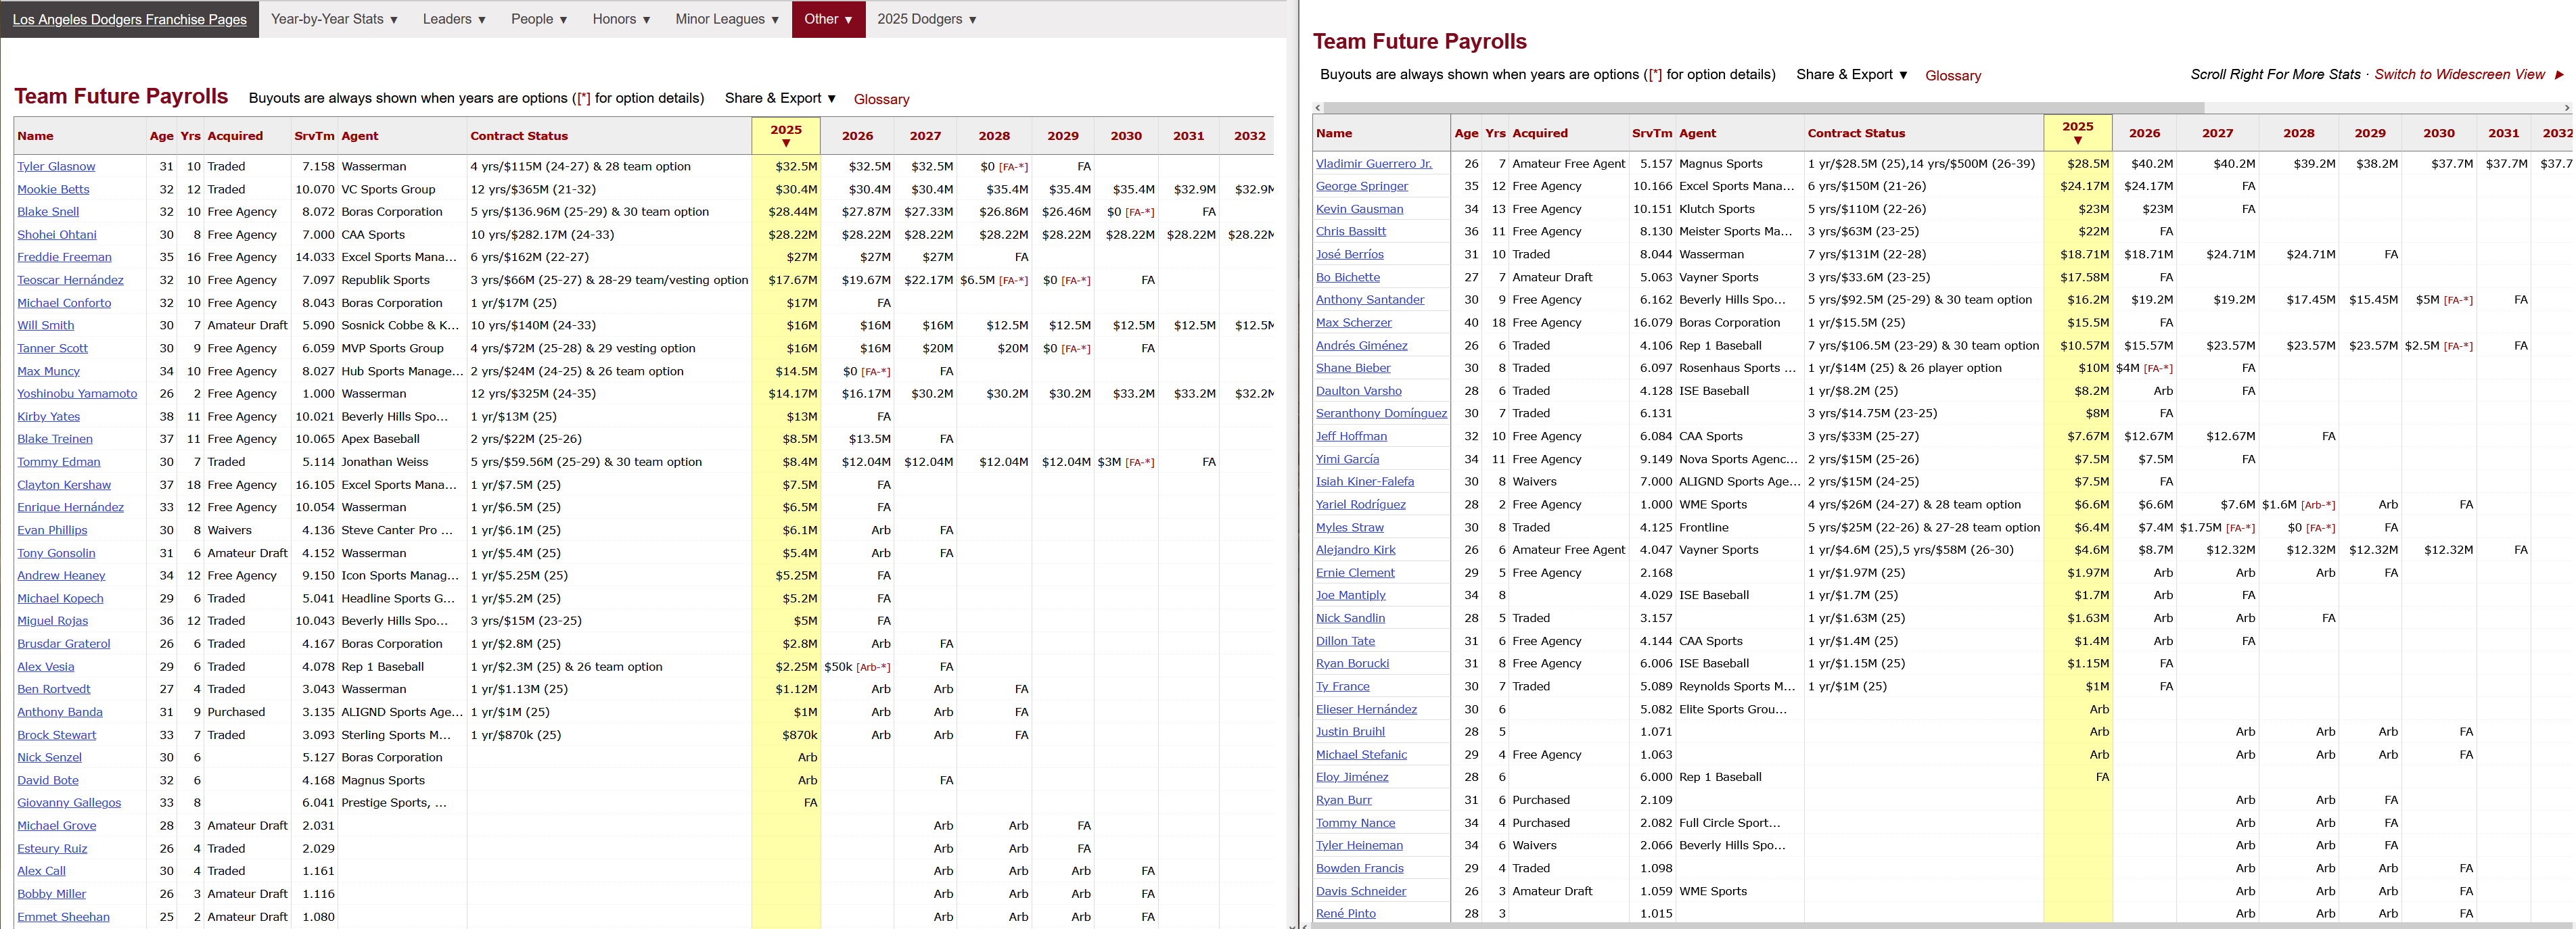Sort left table by Age column
This screenshot has width=2576, height=929.
pos(161,136)
